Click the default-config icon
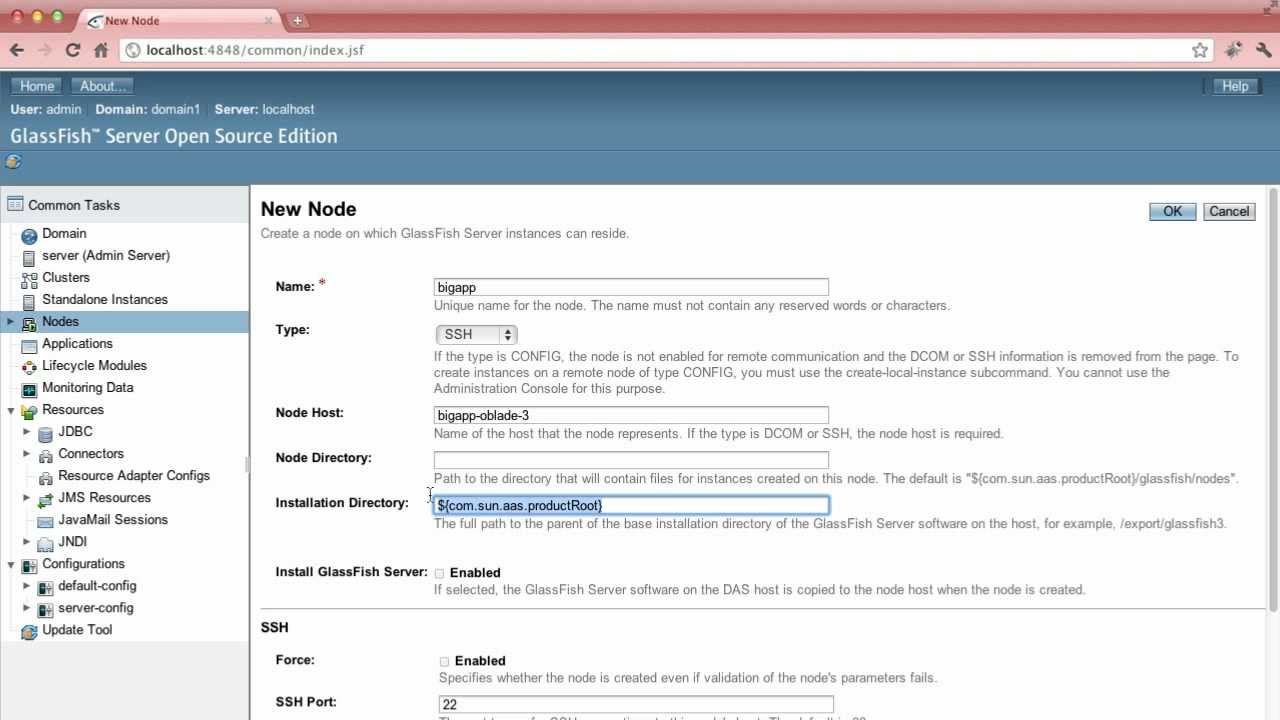The image size is (1280, 720). coord(45,586)
